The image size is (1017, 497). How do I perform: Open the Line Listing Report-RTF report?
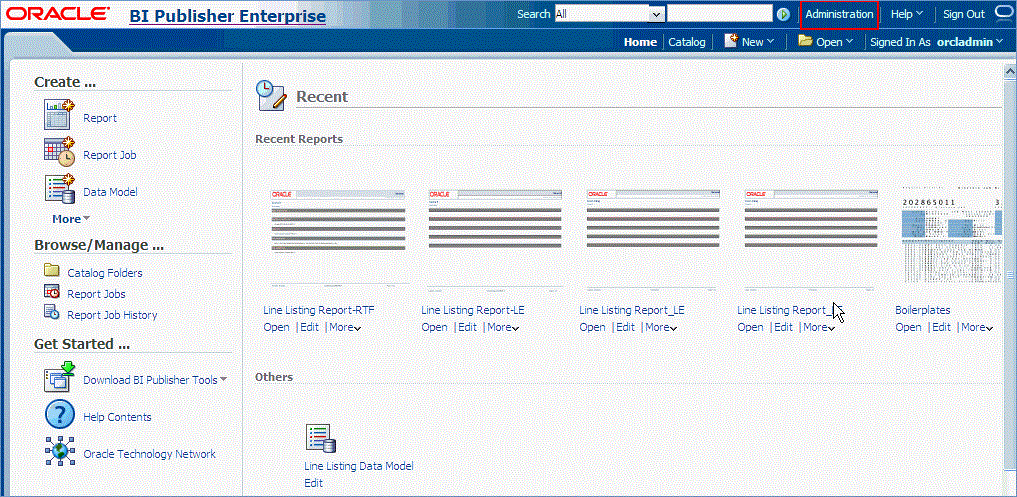[276, 328]
